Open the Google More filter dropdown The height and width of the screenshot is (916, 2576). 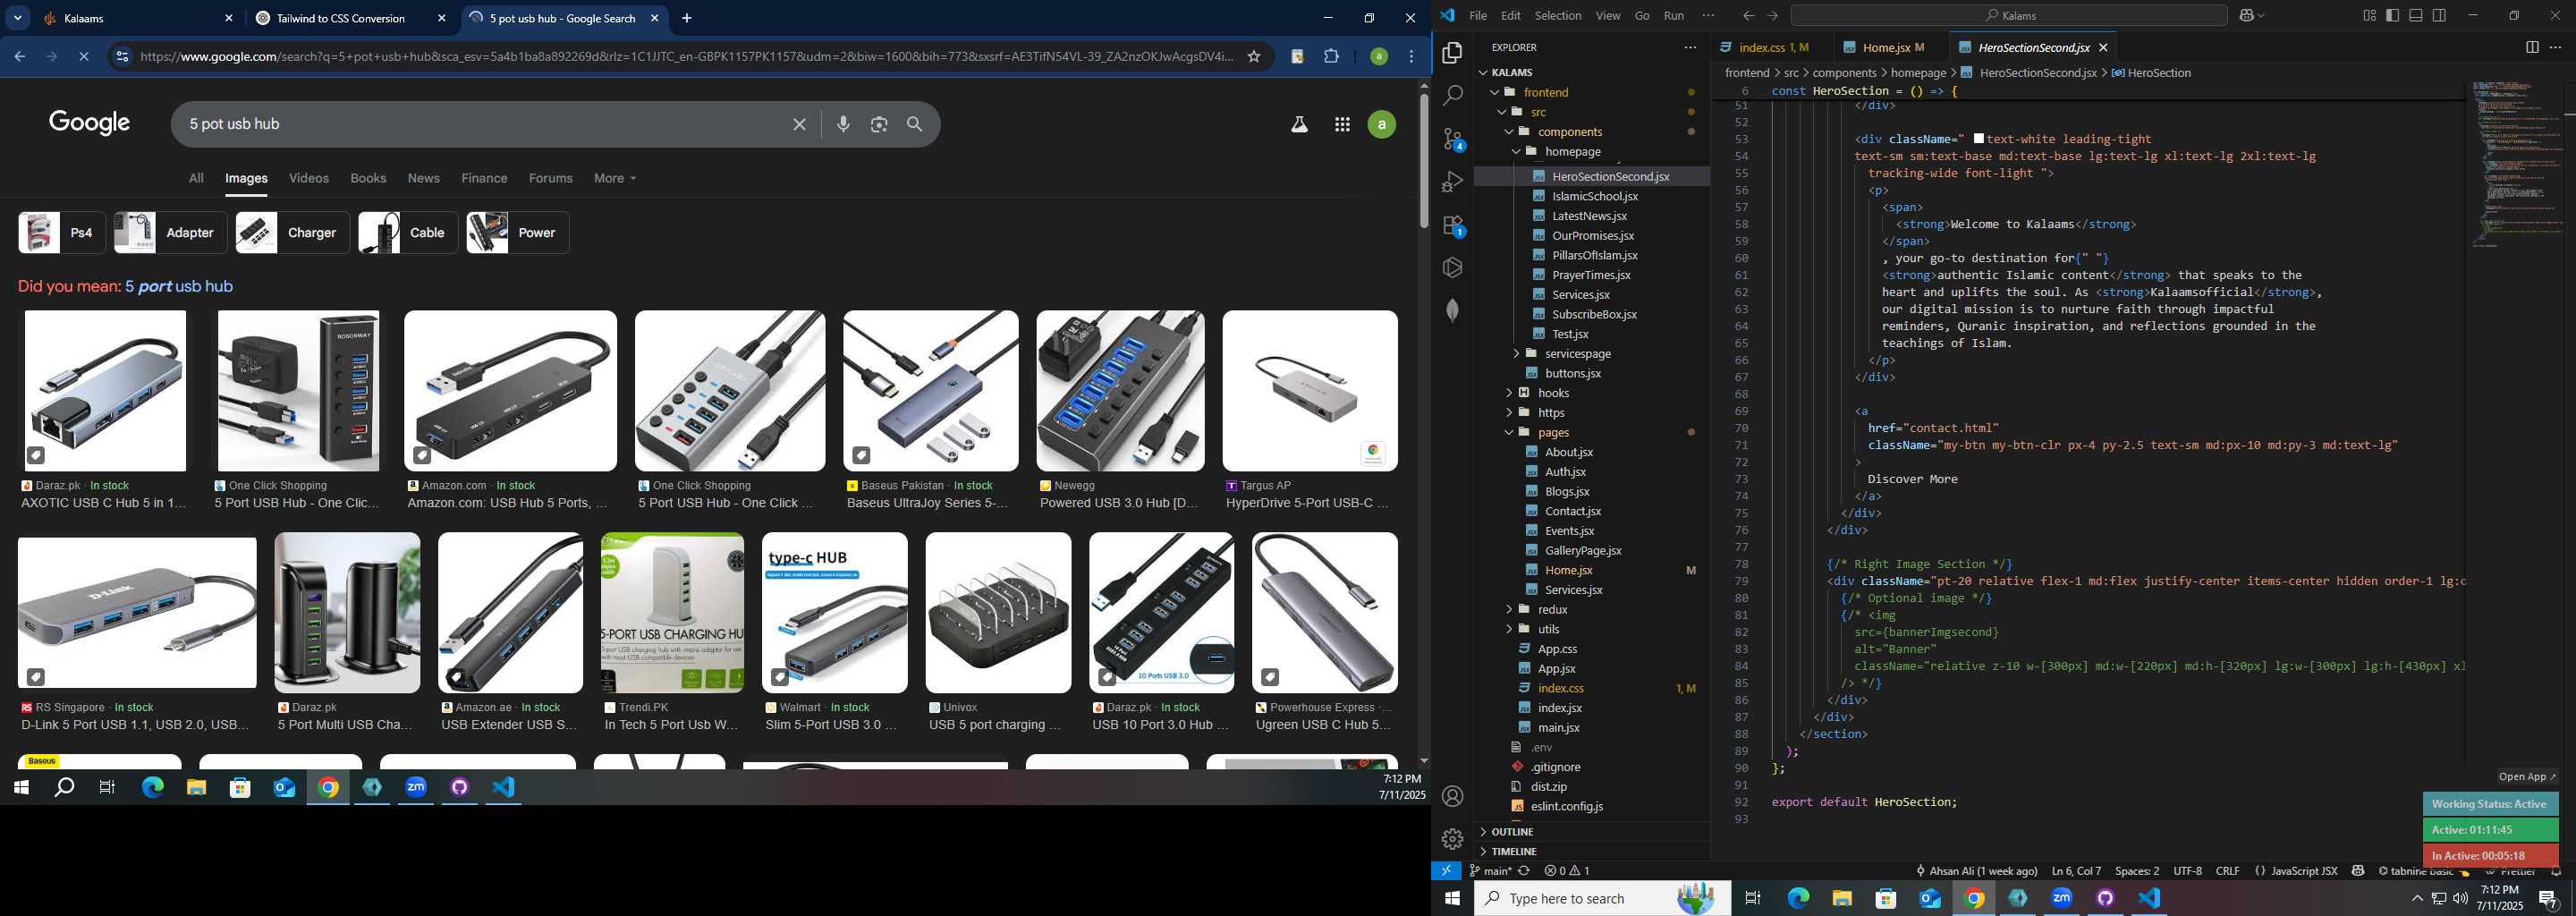click(x=614, y=178)
